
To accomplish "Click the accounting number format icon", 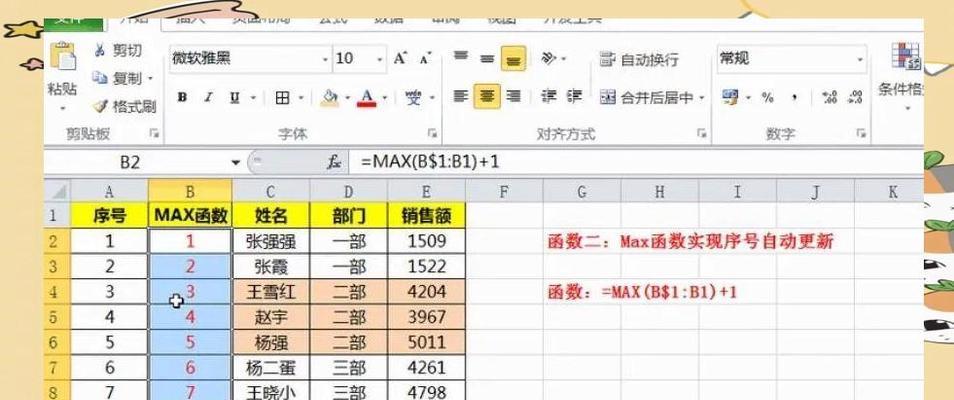I will coord(730,97).
